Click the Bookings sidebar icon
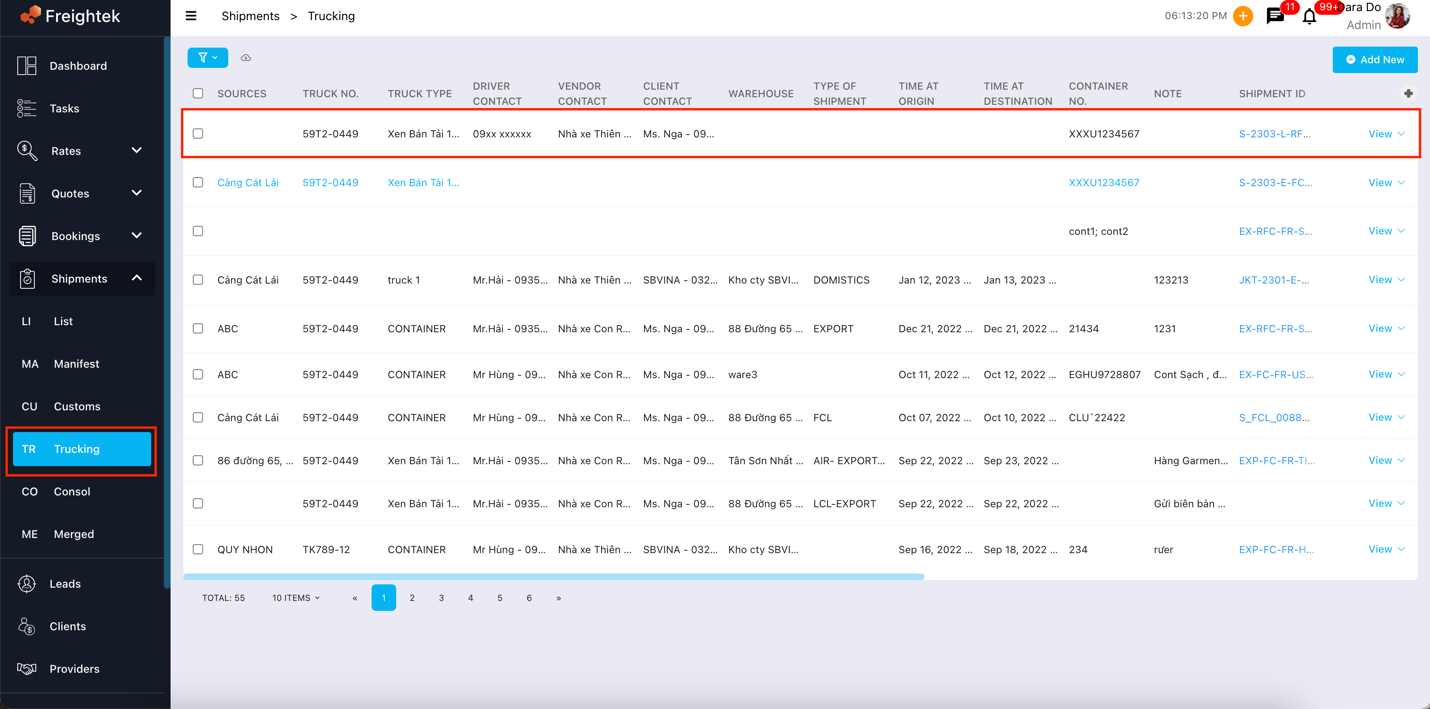The height and width of the screenshot is (709, 1430). (x=27, y=236)
